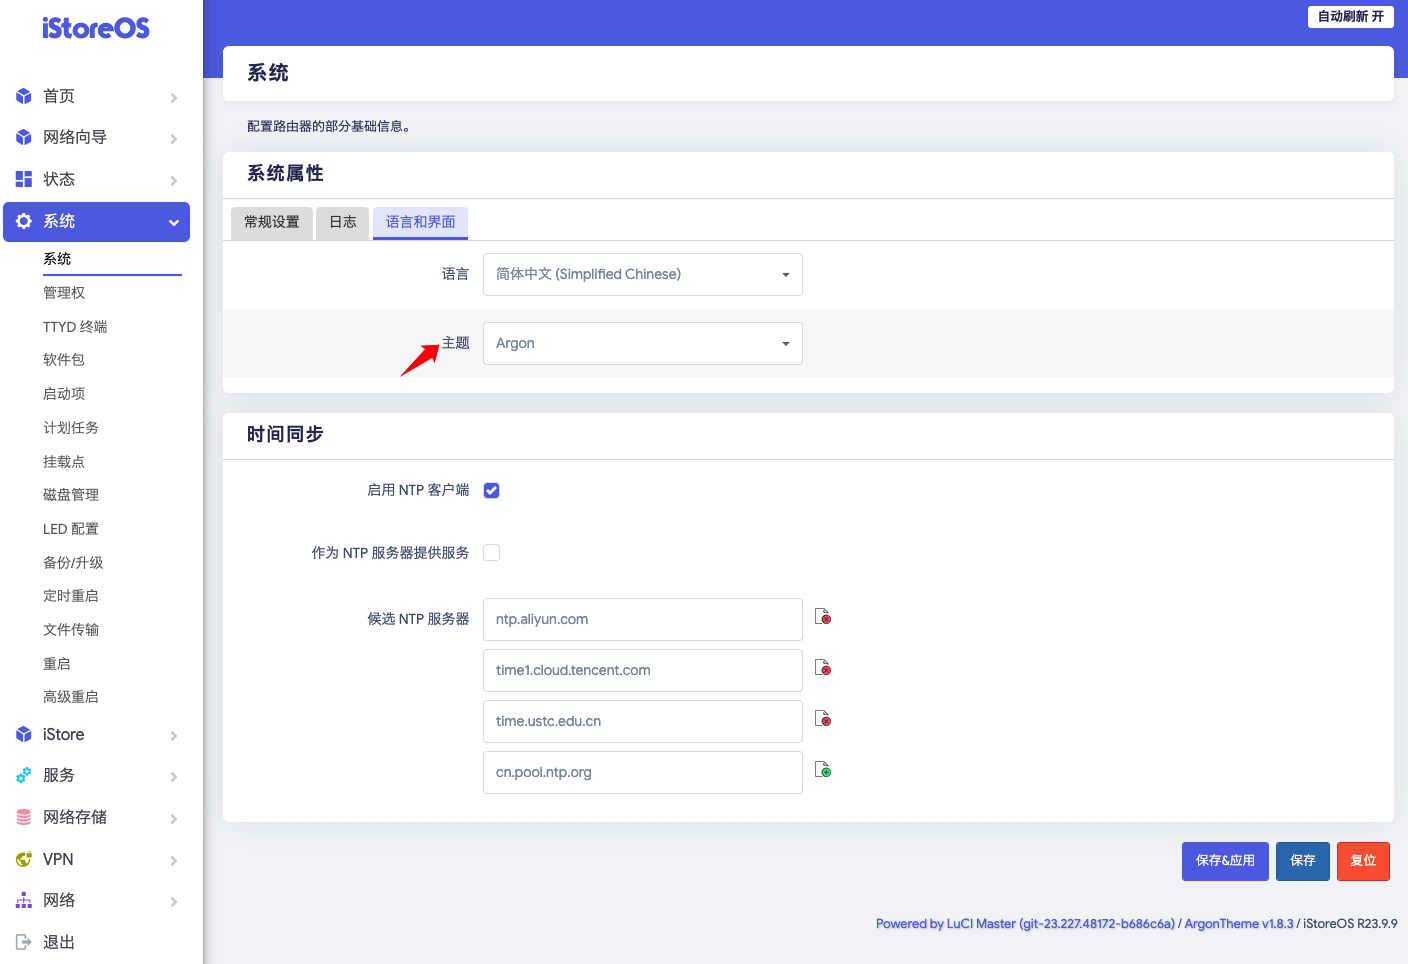Image resolution: width=1408 pixels, height=964 pixels.
Task: Toggle 自动刷新 off
Action: coord(1350,17)
